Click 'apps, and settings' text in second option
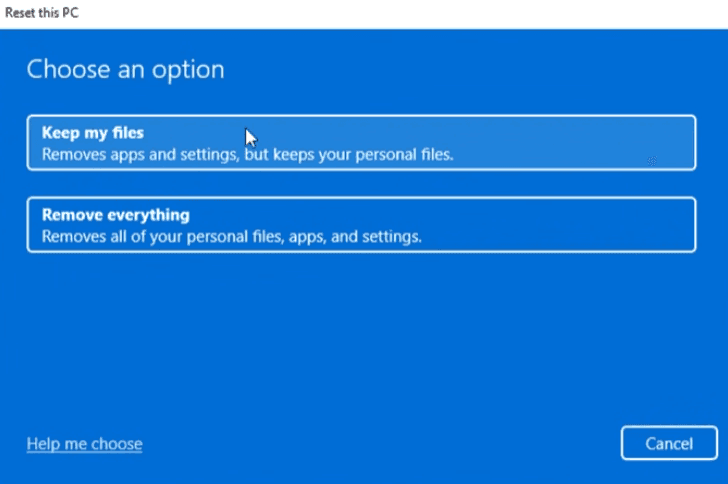This screenshot has width=728, height=484. point(355,237)
